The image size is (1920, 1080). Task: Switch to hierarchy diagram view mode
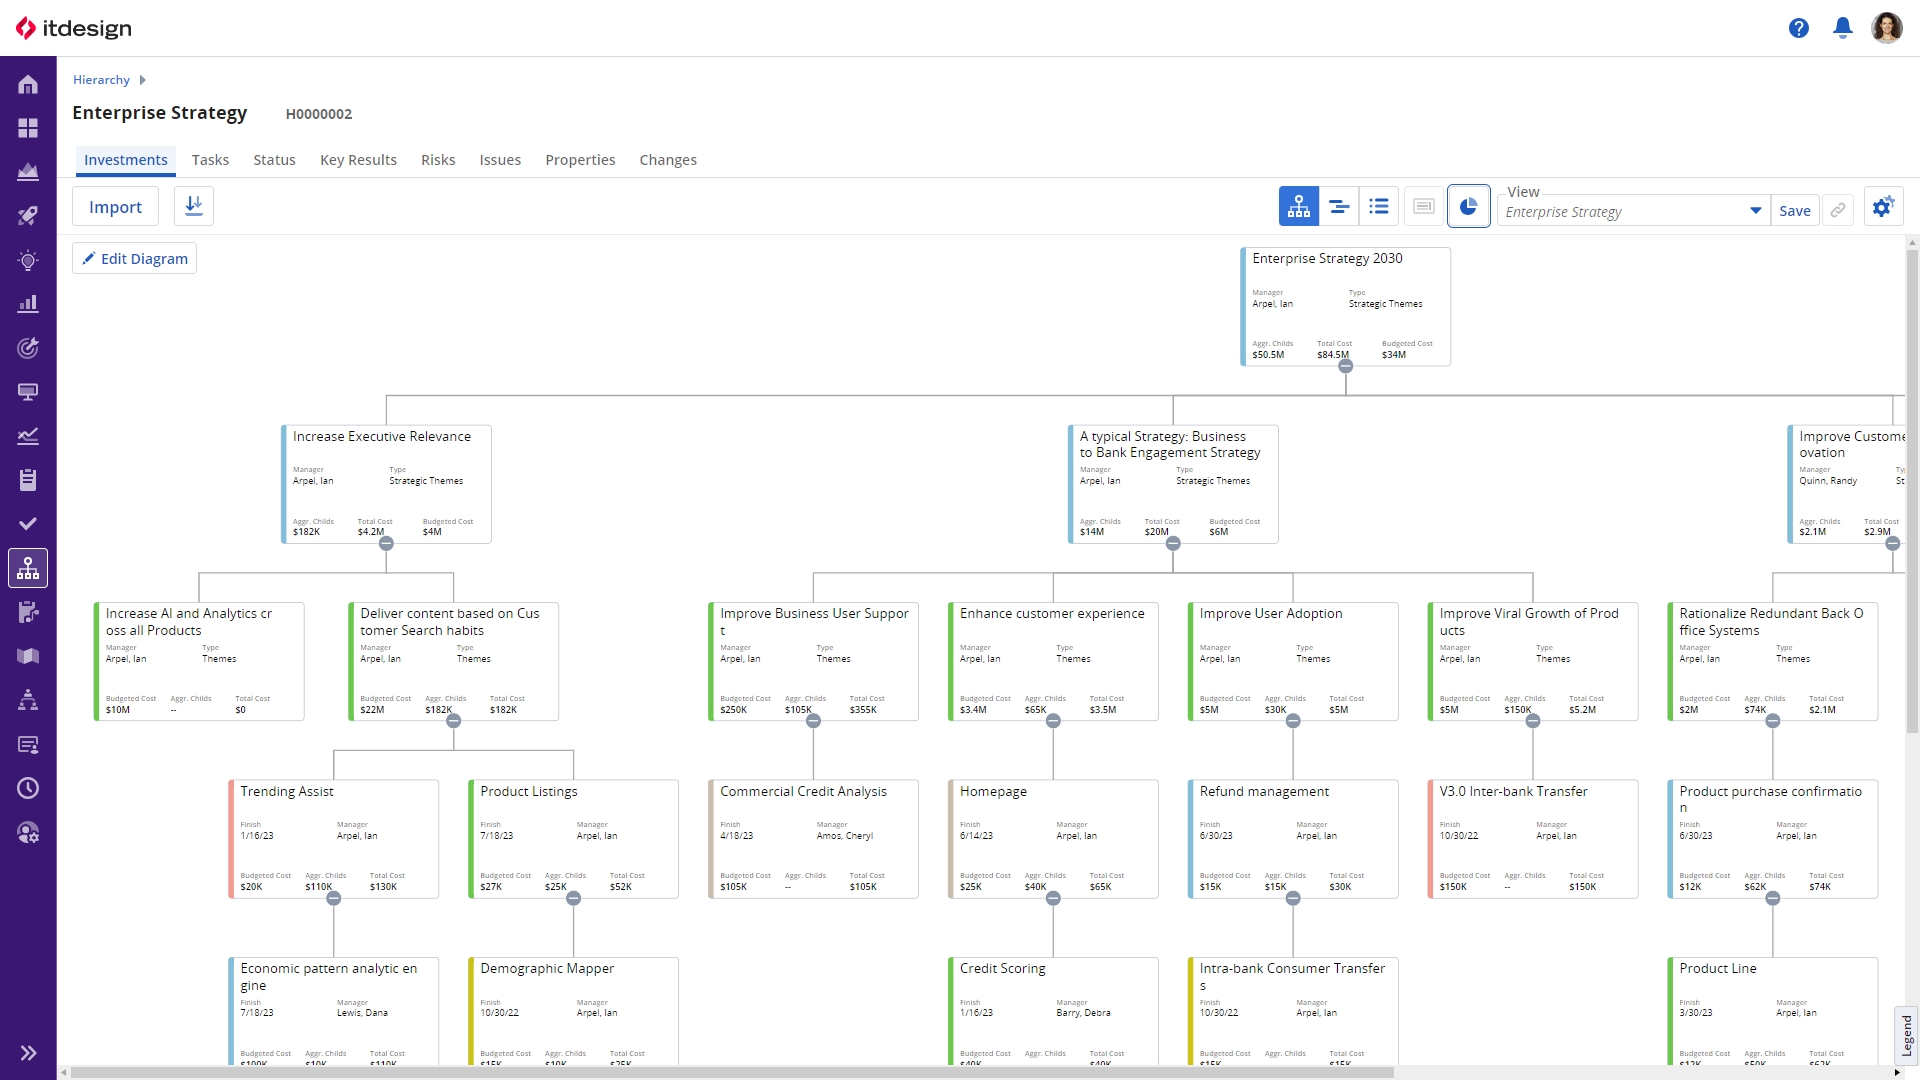click(x=1298, y=207)
